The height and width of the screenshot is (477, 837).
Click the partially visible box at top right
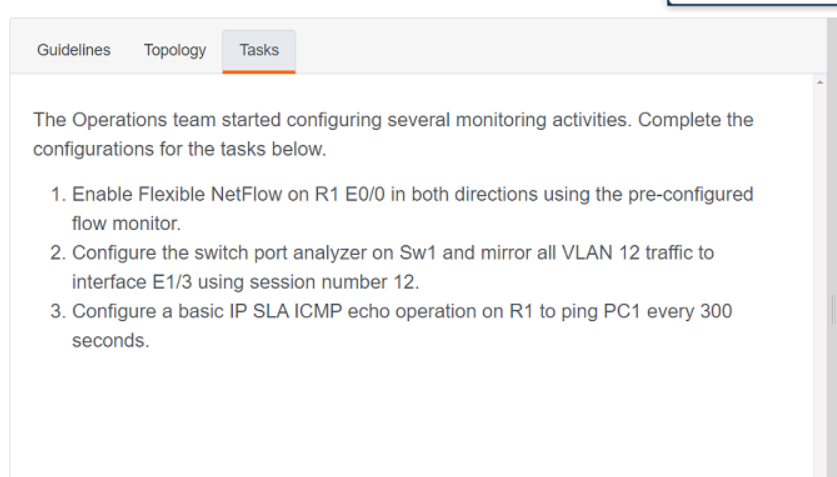point(752,3)
